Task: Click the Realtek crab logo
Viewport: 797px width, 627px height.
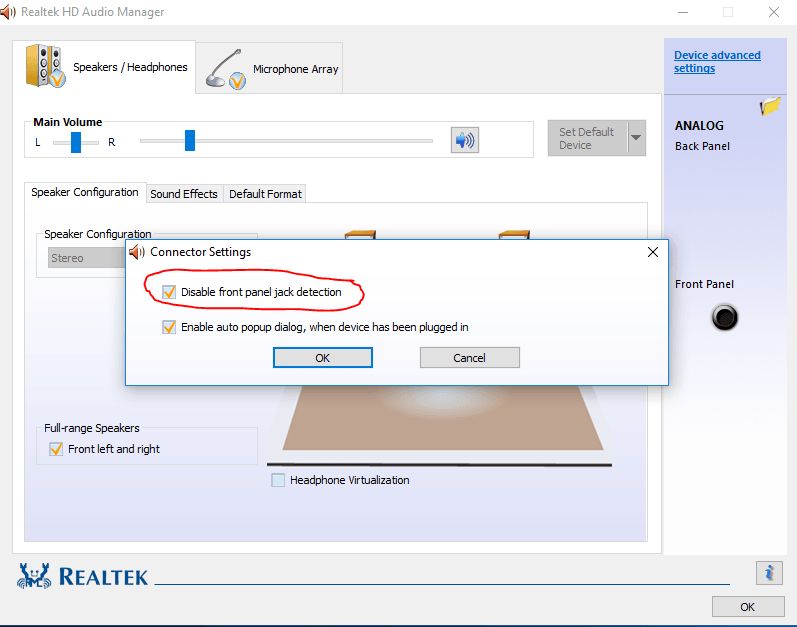Action: (35, 575)
